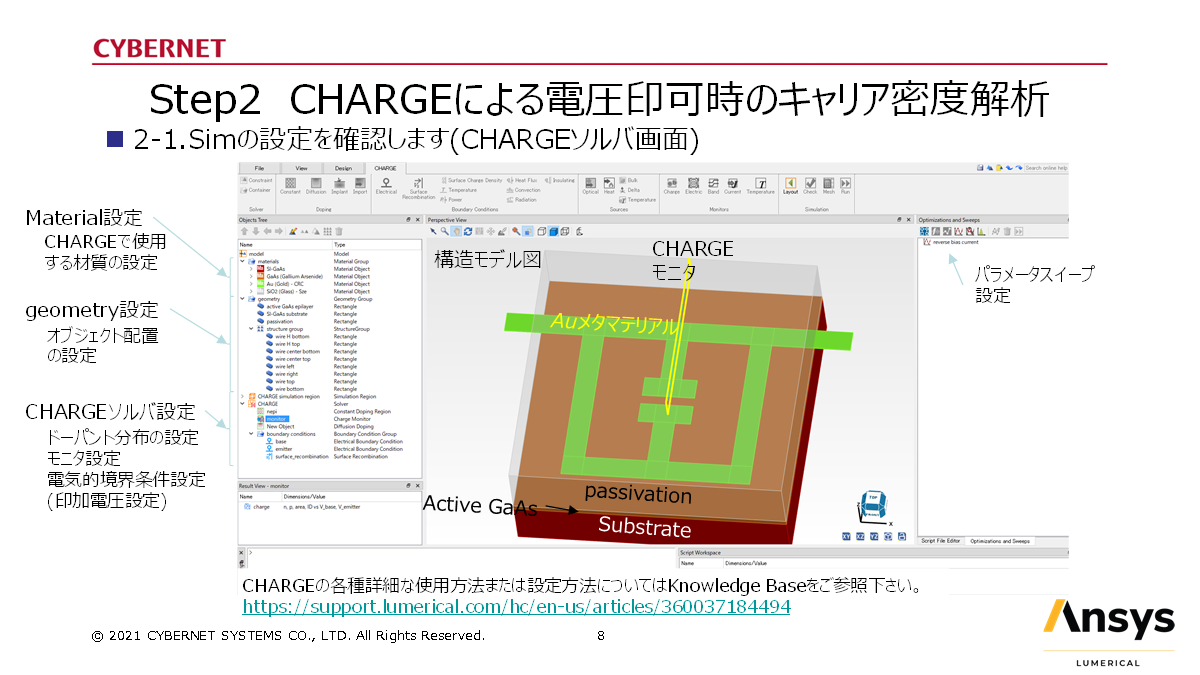Add a Heat source
Viewport: 1200px width, 675px height.
[x=609, y=186]
